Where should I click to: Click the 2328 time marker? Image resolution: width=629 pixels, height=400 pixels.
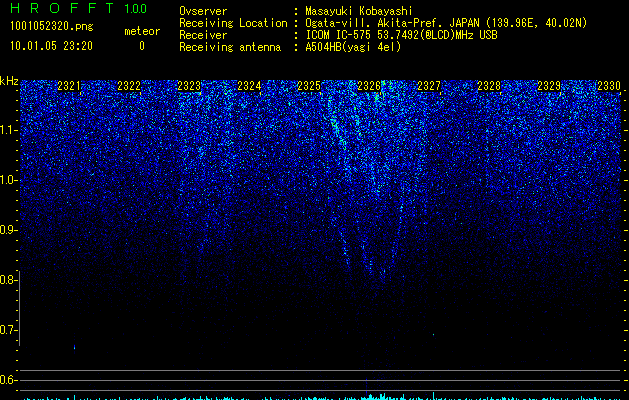(x=489, y=86)
